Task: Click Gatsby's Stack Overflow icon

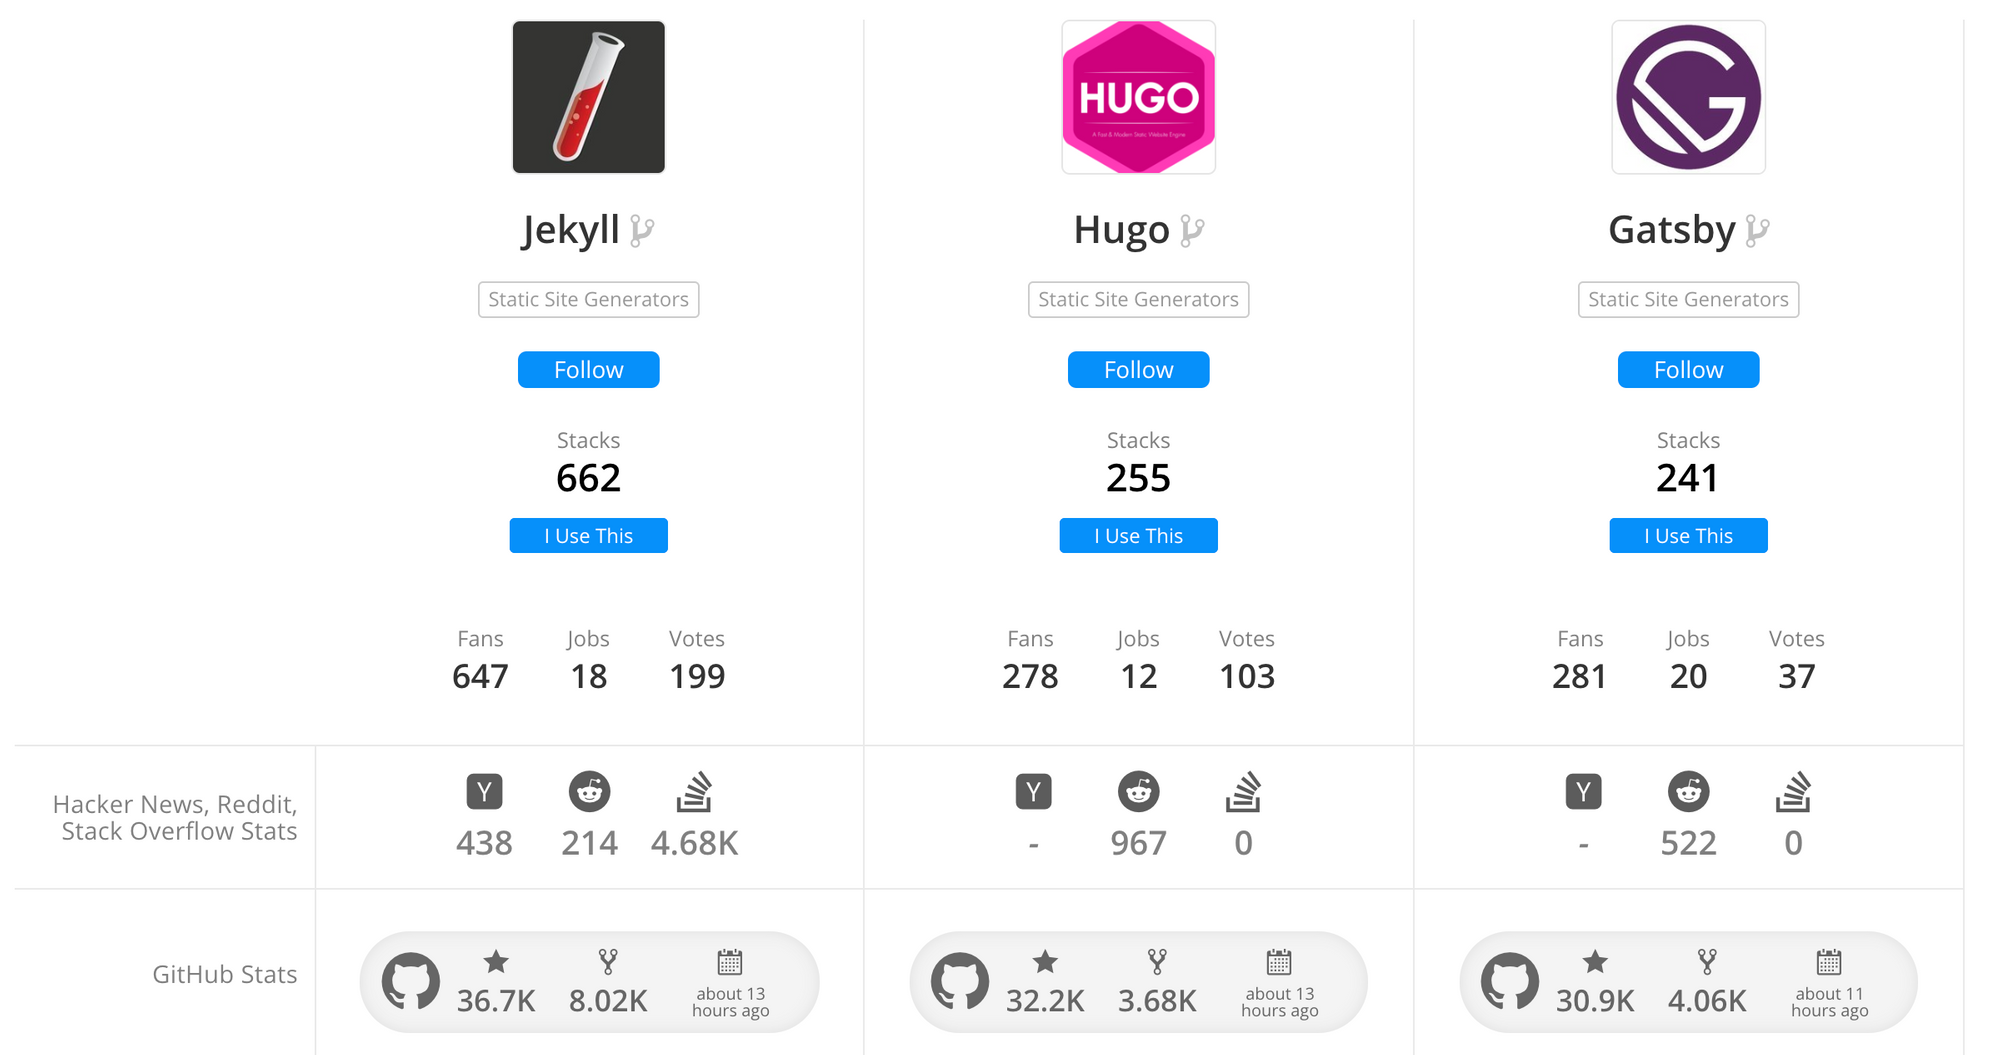Action: click(1793, 791)
